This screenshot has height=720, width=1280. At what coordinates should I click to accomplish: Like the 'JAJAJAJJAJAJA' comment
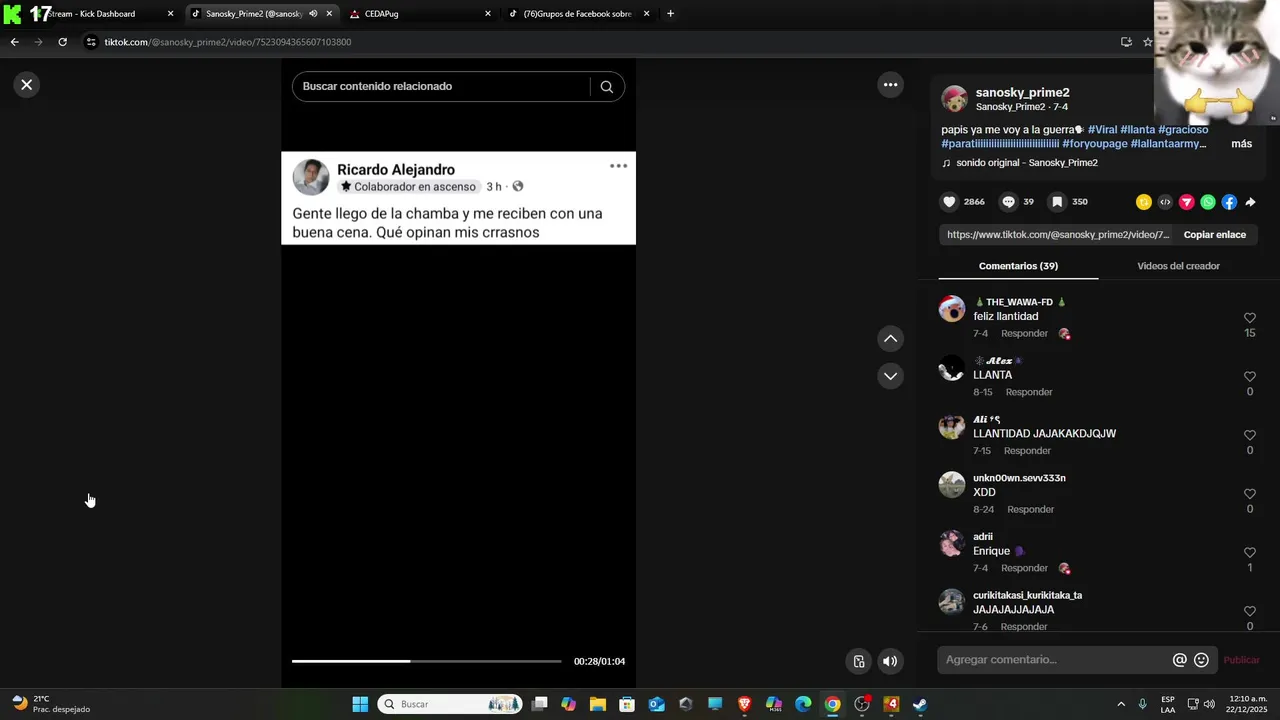(1249, 612)
